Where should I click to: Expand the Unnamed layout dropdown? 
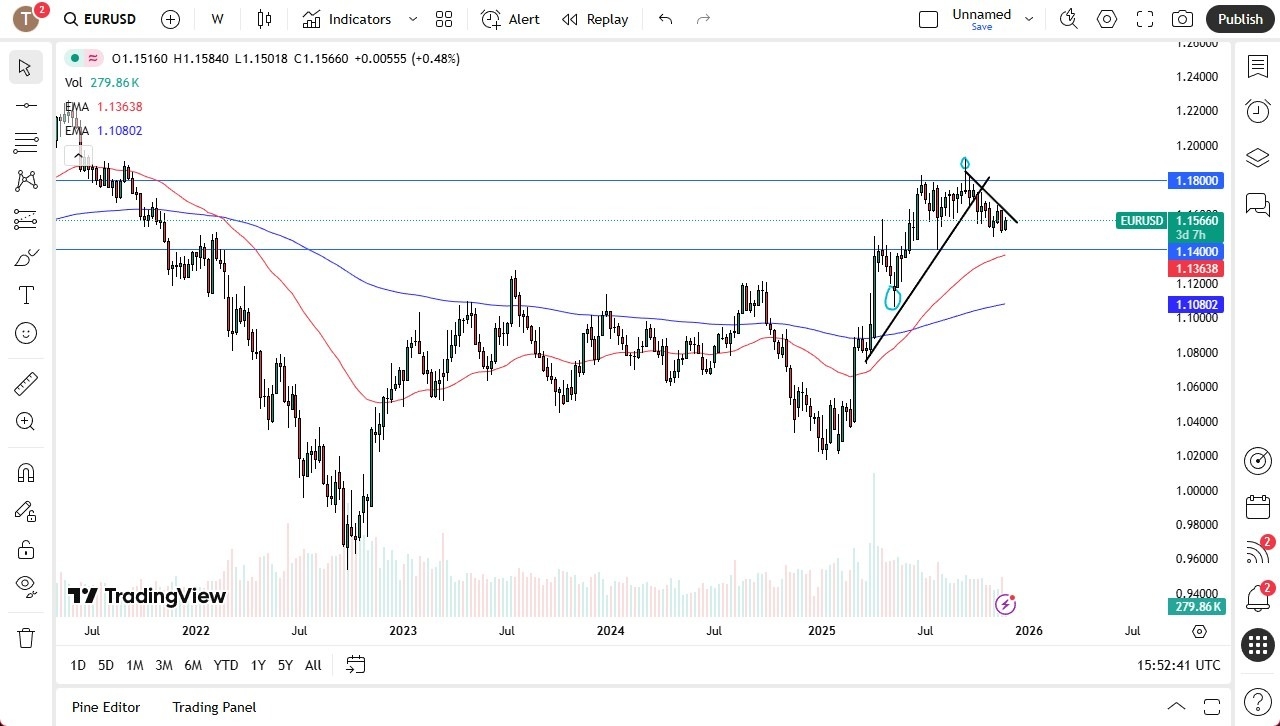coord(1029,18)
